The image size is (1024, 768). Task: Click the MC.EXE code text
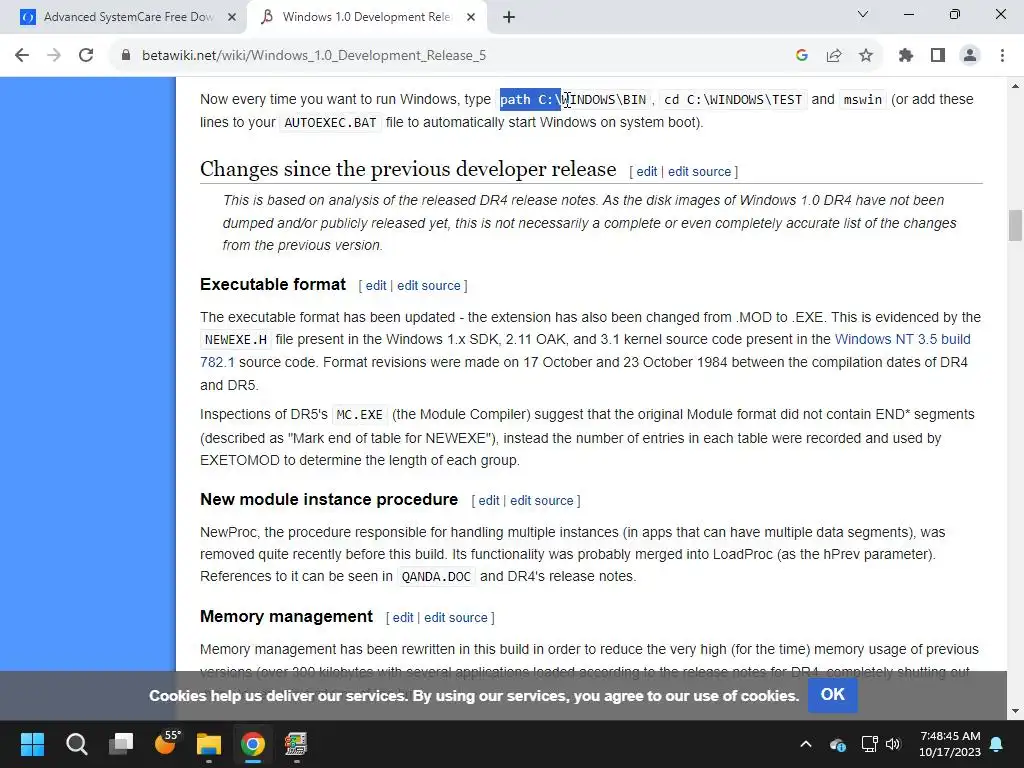point(359,415)
